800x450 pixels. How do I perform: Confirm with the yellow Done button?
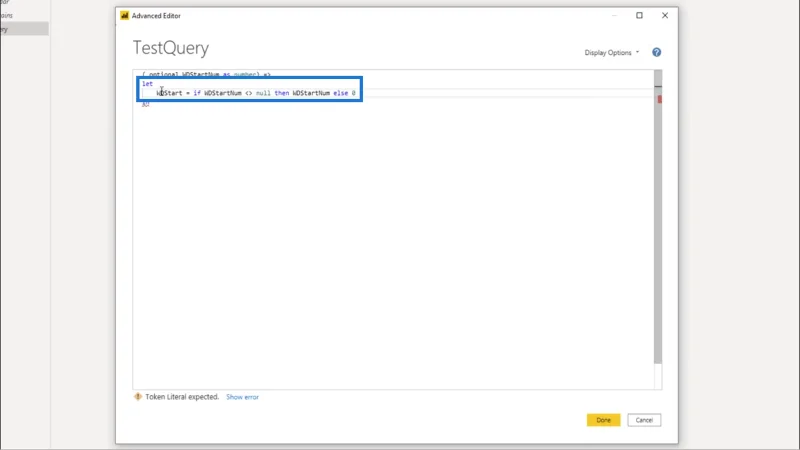point(603,420)
